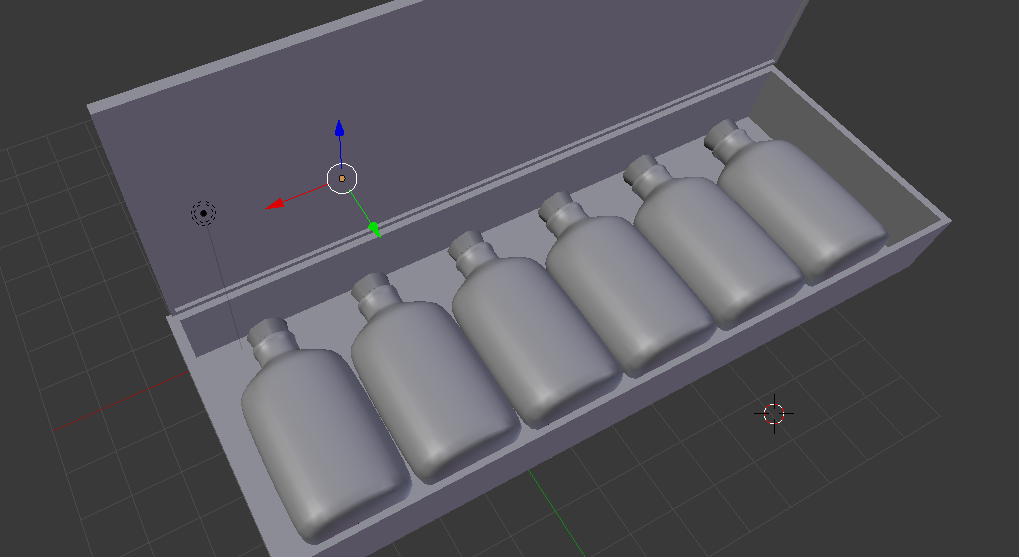Click the blue Z-axis manipulator arrow

[339, 129]
